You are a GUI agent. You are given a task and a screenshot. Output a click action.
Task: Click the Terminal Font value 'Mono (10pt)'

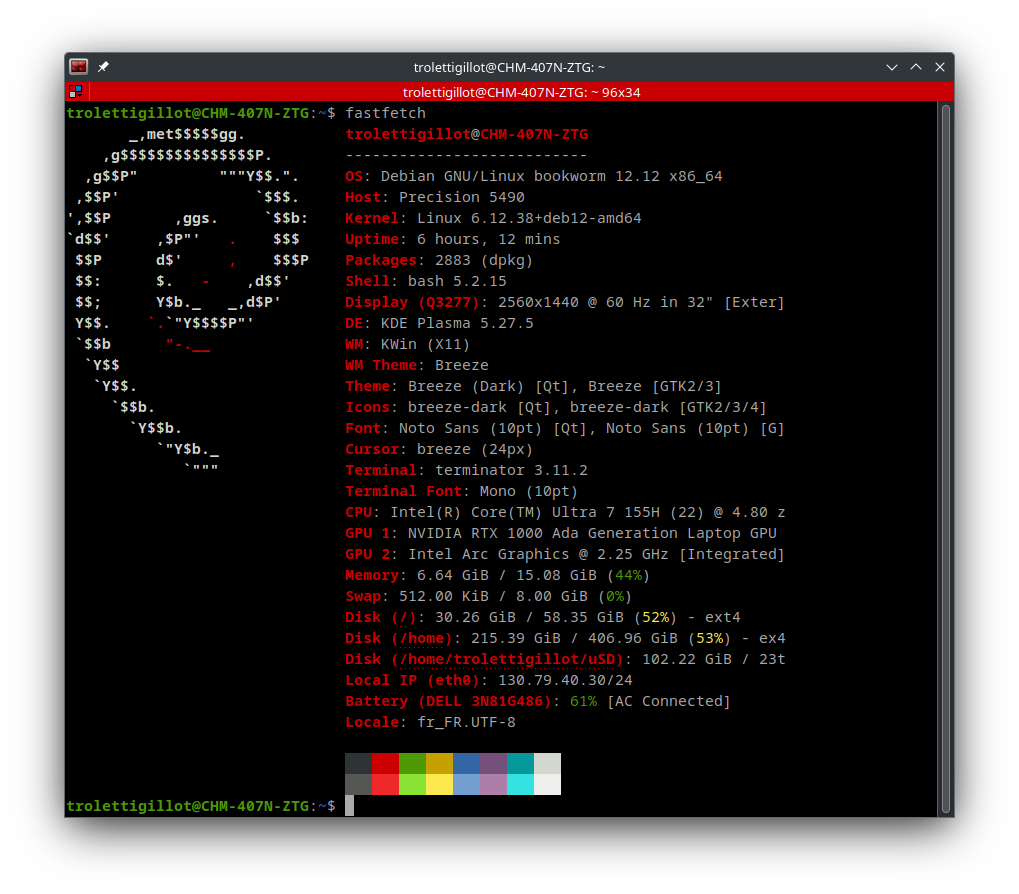tap(528, 491)
